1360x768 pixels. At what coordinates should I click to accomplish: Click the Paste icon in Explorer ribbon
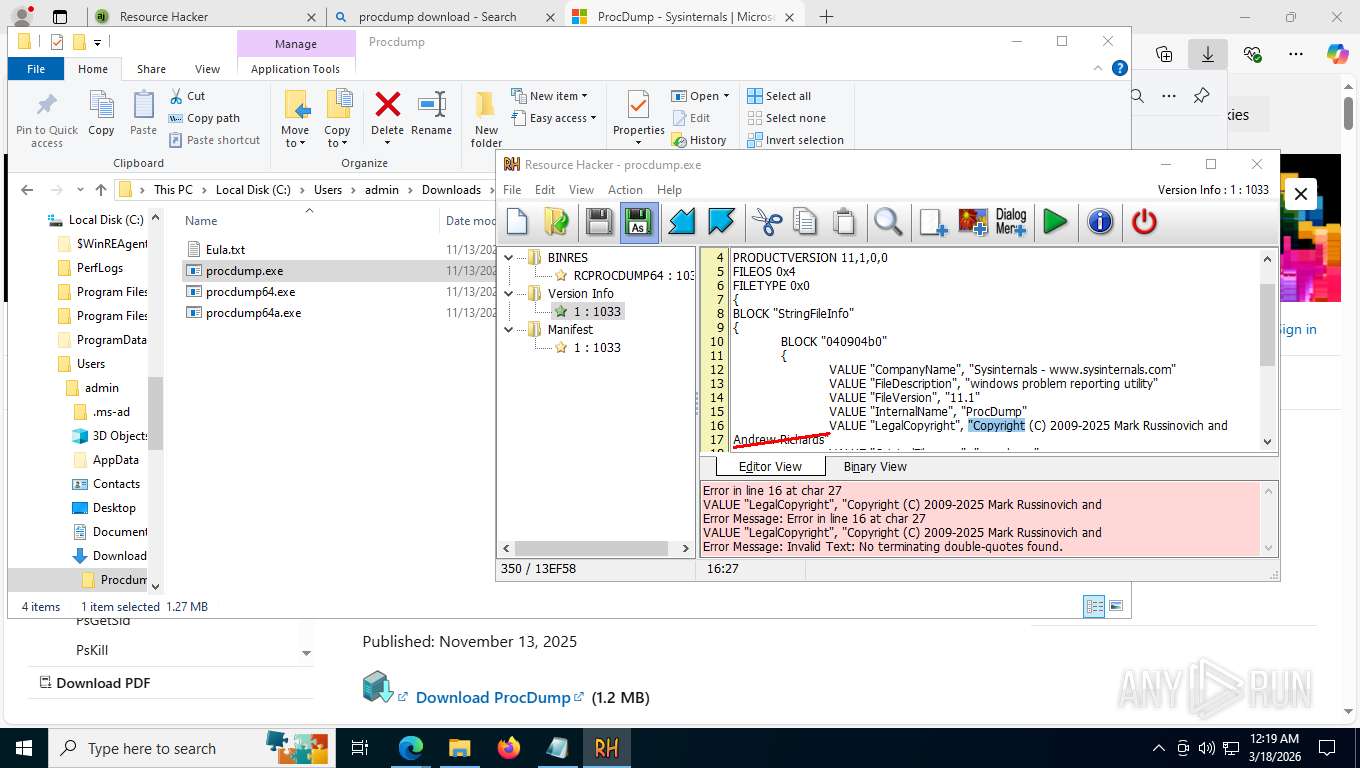pos(143,114)
